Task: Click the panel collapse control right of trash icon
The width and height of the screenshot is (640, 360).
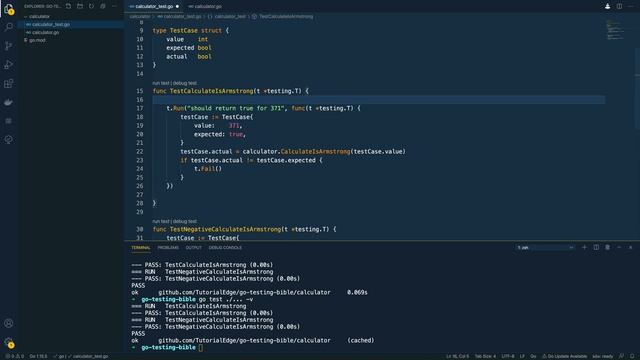Action: tap(619, 247)
